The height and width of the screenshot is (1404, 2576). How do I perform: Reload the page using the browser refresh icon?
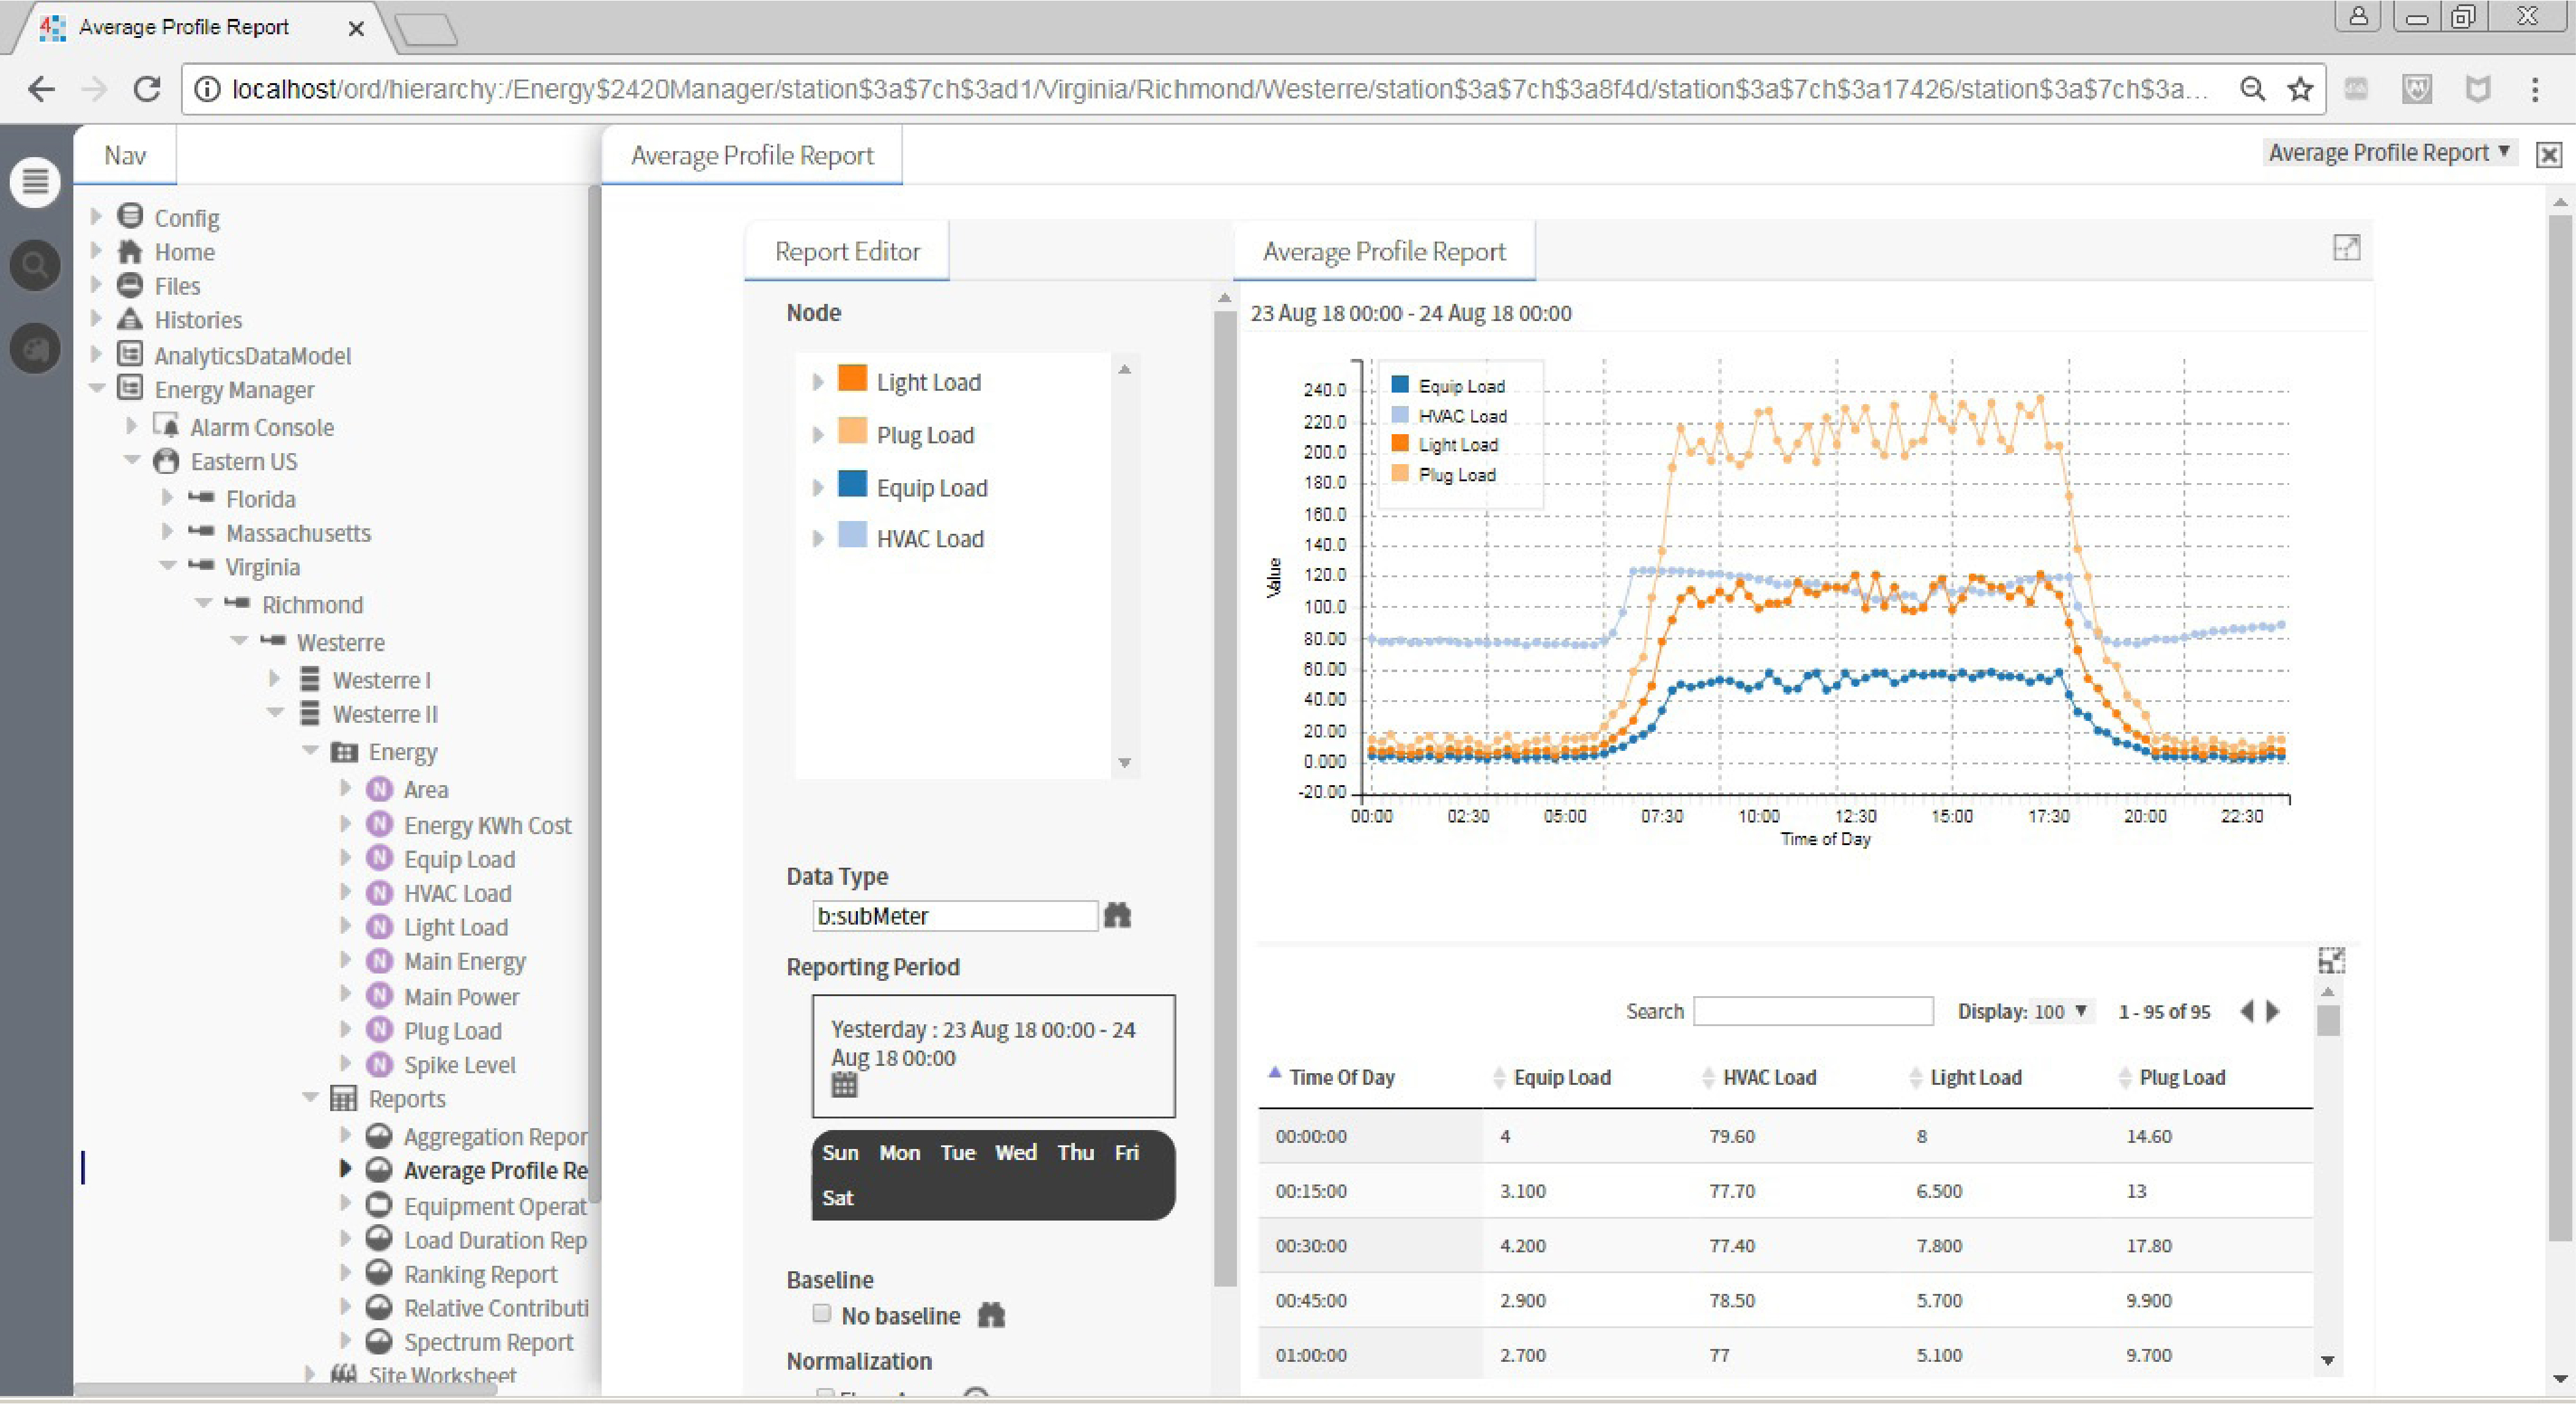click(x=147, y=89)
